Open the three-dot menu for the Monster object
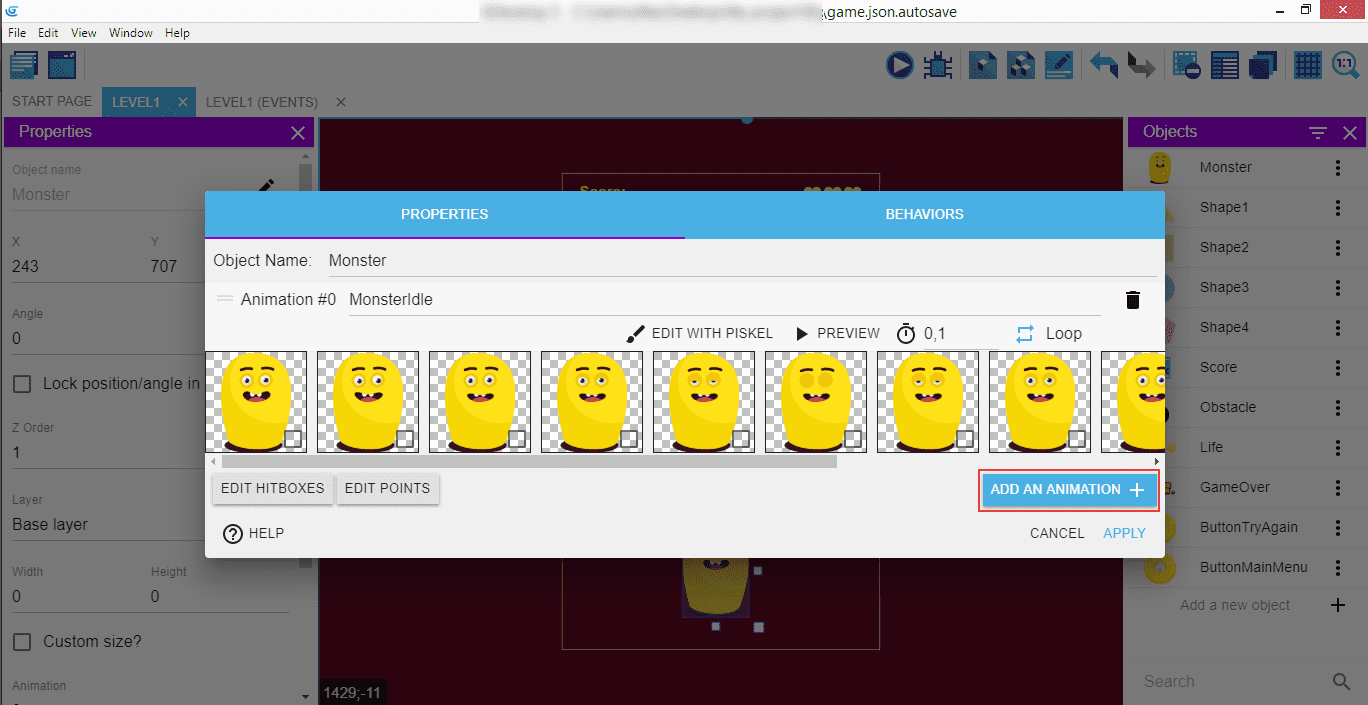 pos(1338,168)
